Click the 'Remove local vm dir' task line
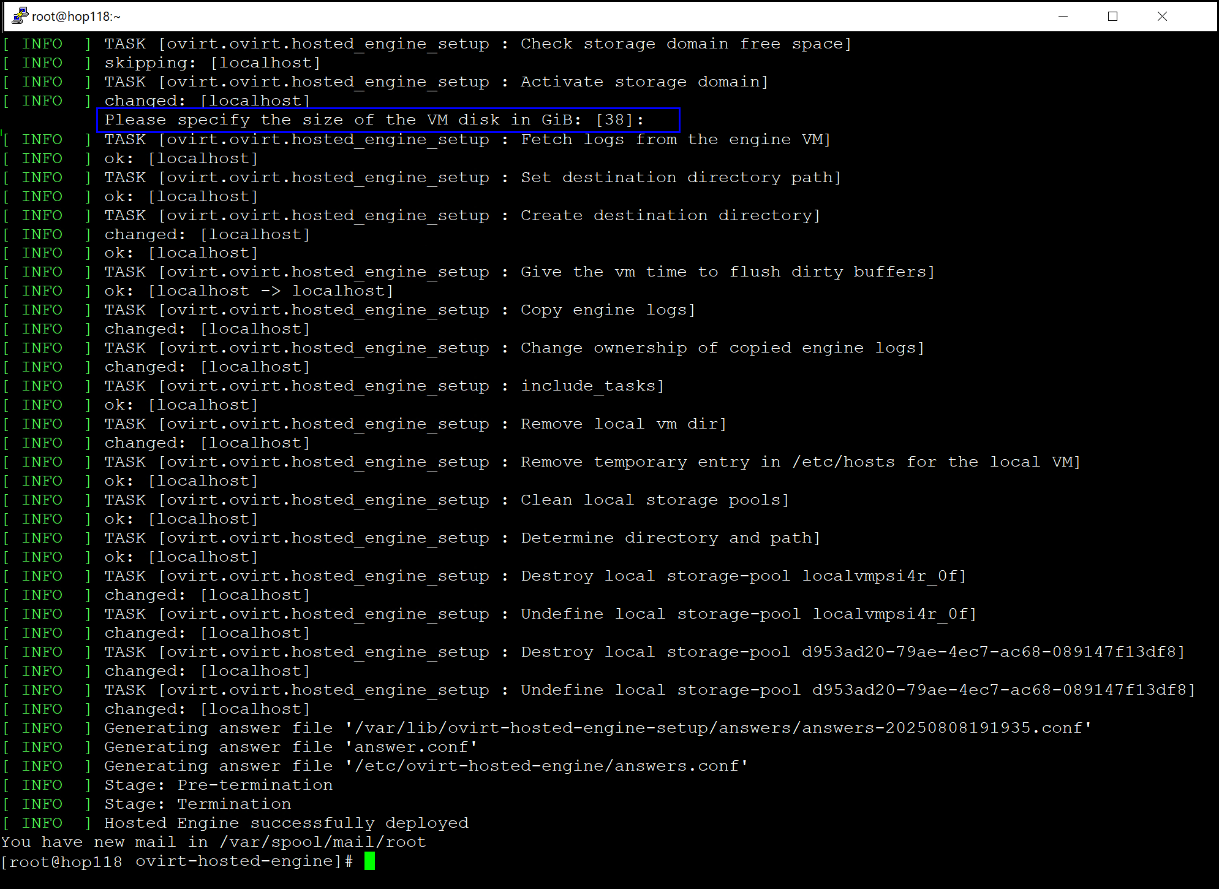The image size is (1219, 889). (365, 424)
